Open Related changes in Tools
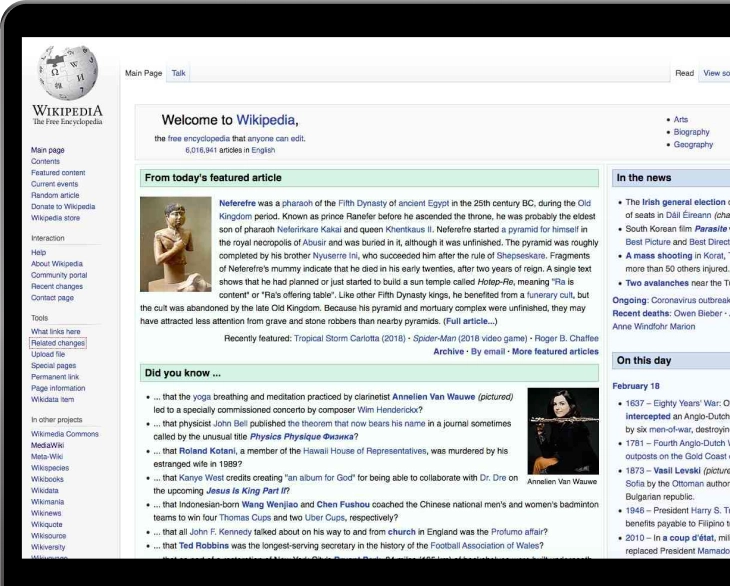The image size is (730, 586). pos(58,343)
